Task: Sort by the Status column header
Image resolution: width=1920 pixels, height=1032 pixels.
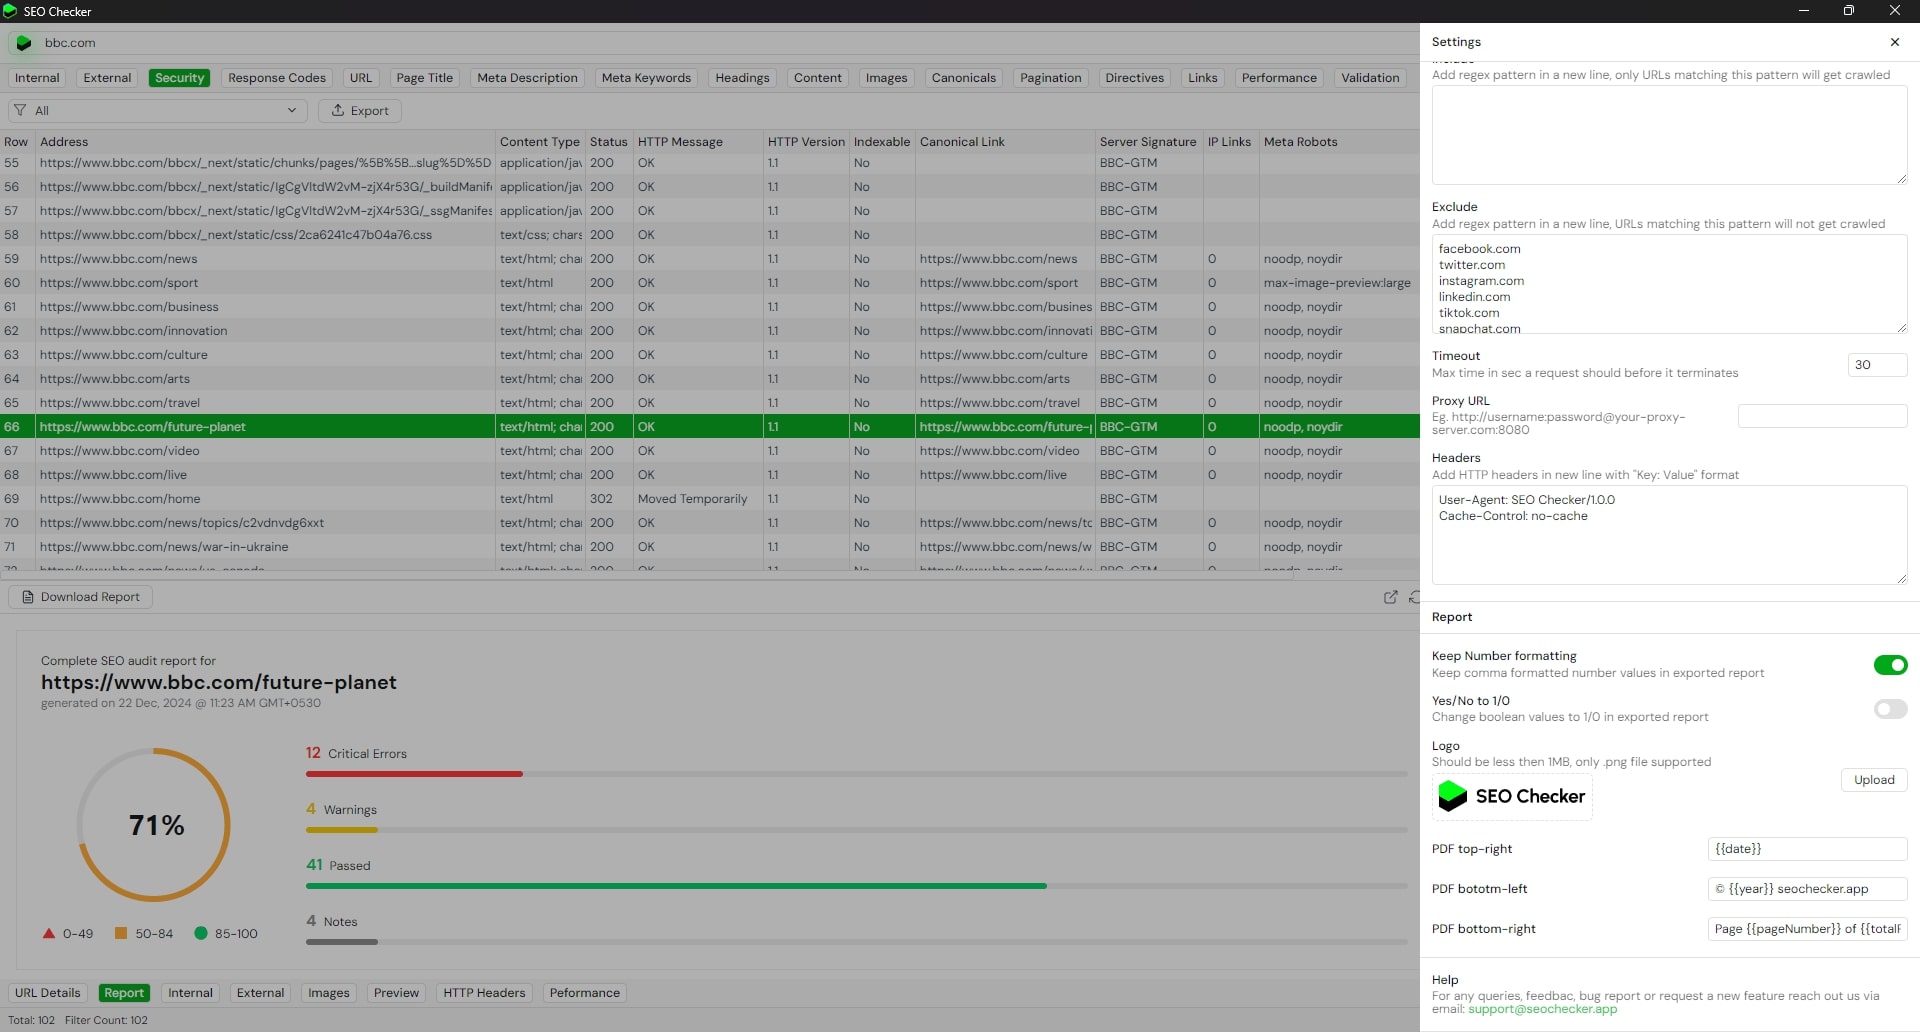Action: pos(609,142)
